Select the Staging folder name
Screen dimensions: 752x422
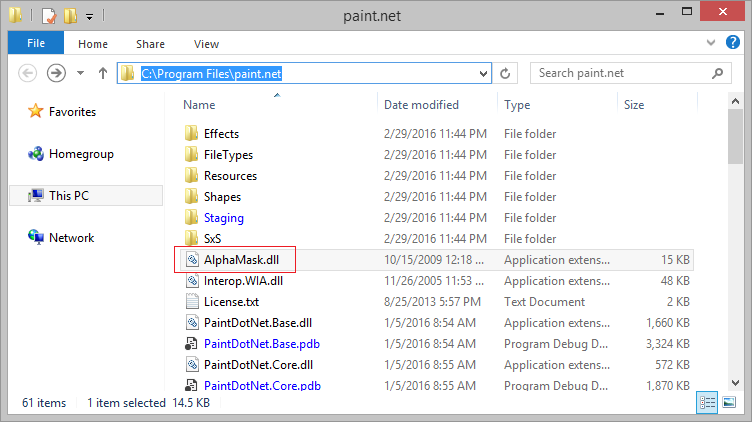224,218
